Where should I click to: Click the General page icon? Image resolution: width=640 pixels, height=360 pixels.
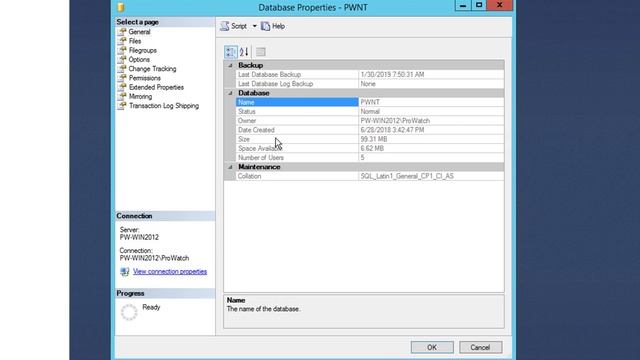coord(122,32)
